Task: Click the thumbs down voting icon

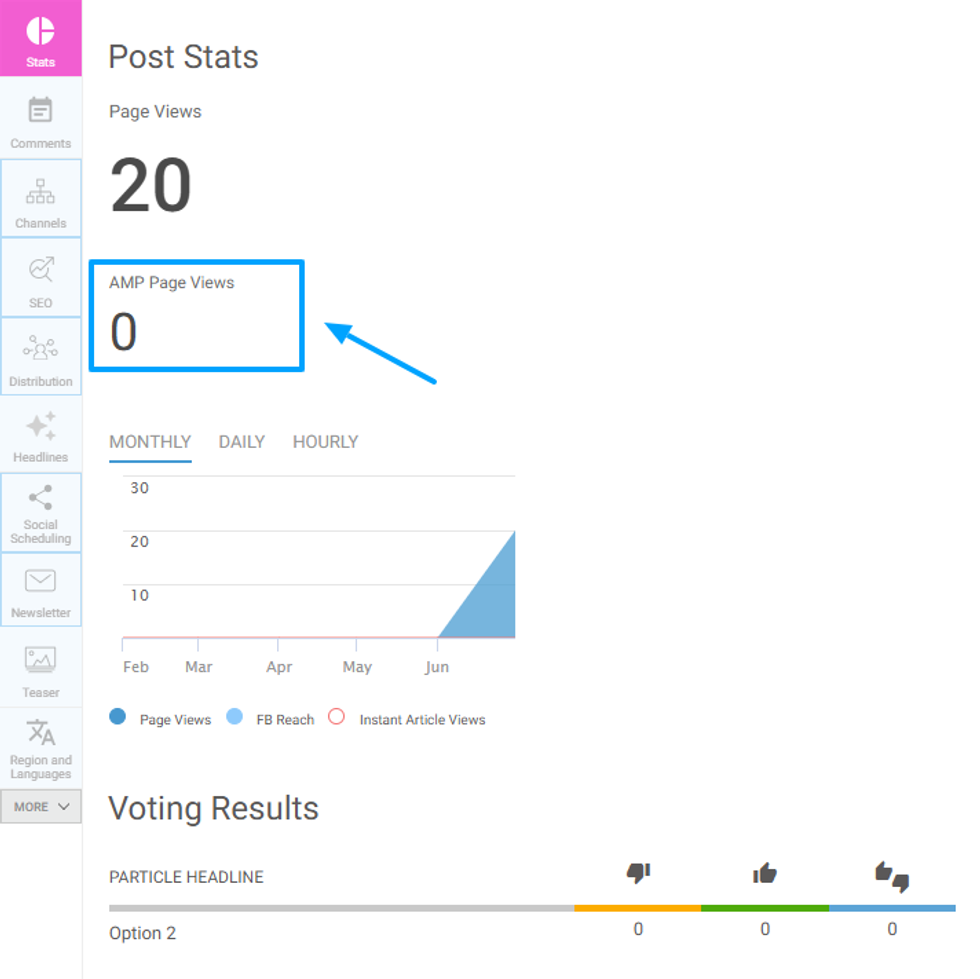Action: pos(638,874)
